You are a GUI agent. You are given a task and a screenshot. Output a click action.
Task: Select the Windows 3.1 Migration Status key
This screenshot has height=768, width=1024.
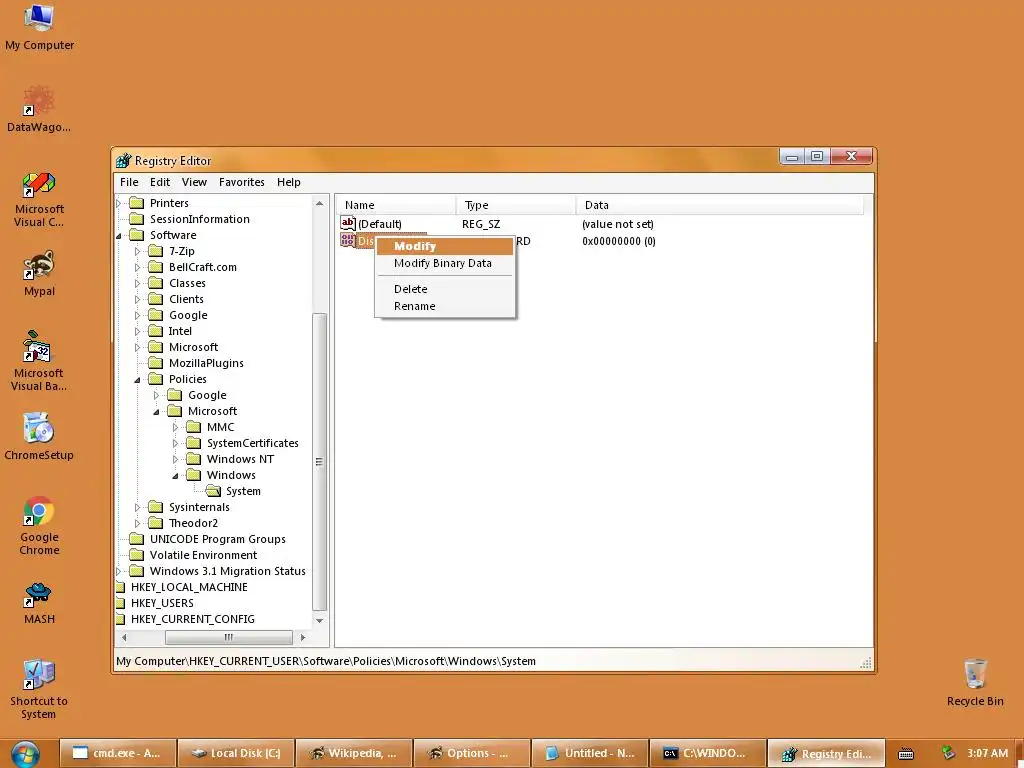[x=227, y=571]
